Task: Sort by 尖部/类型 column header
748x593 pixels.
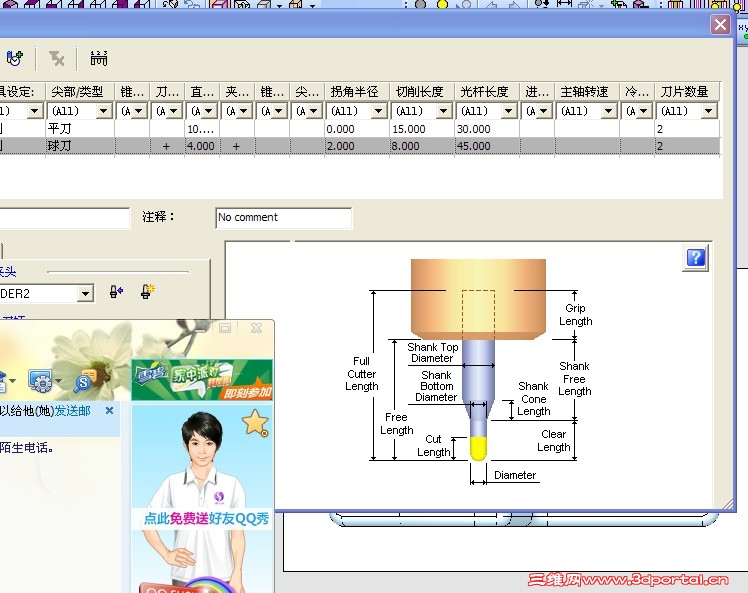Action: coord(80,91)
